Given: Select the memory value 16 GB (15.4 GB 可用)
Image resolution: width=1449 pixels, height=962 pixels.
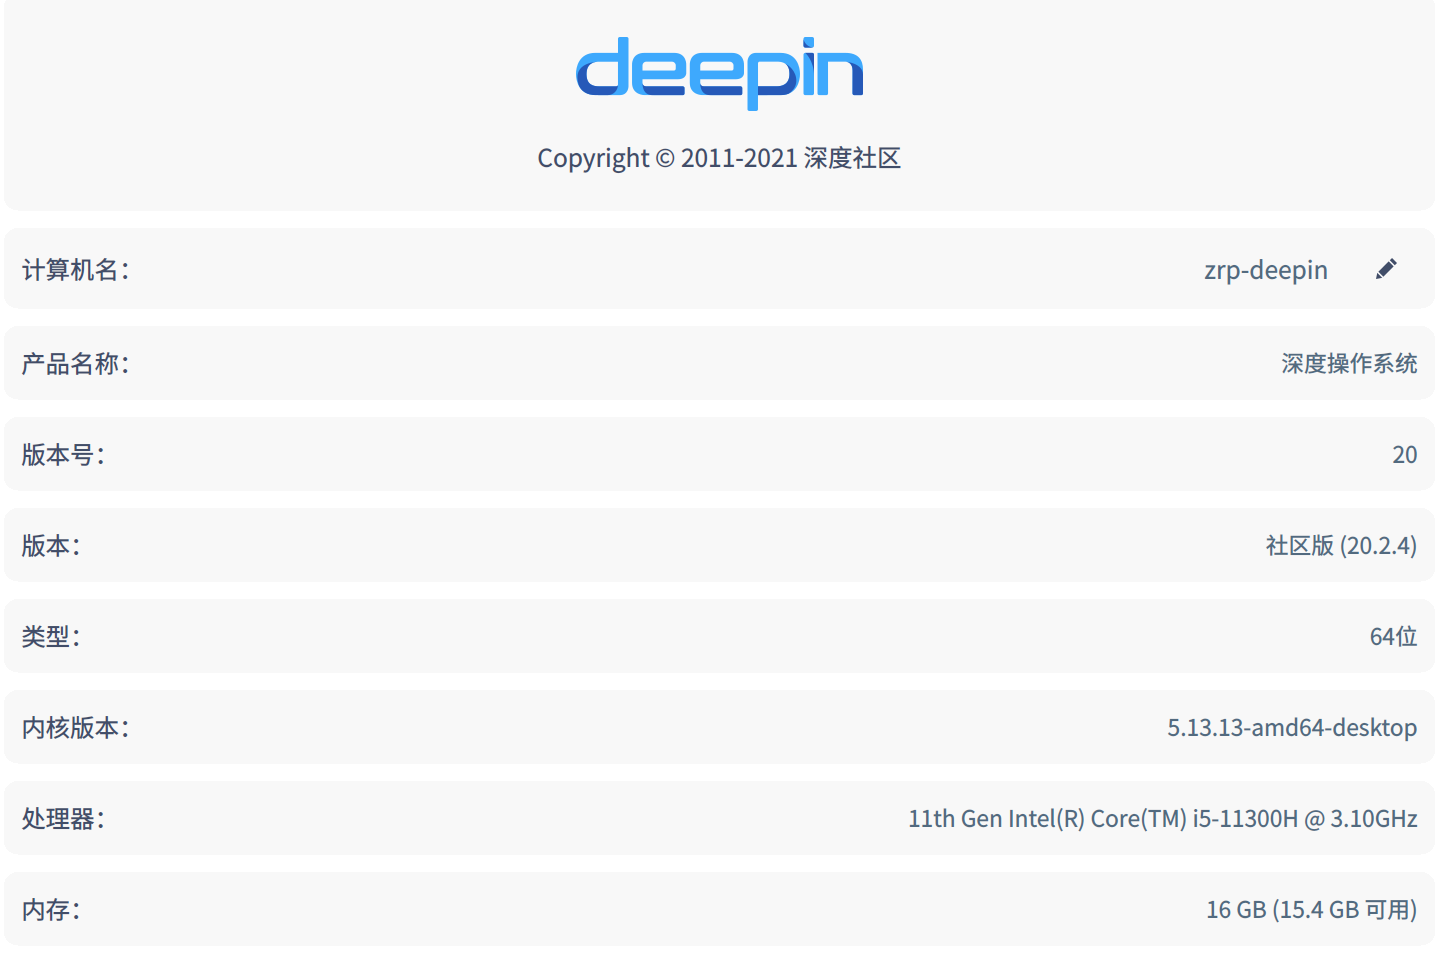Looking at the screenshot, I should [1312, 909].
